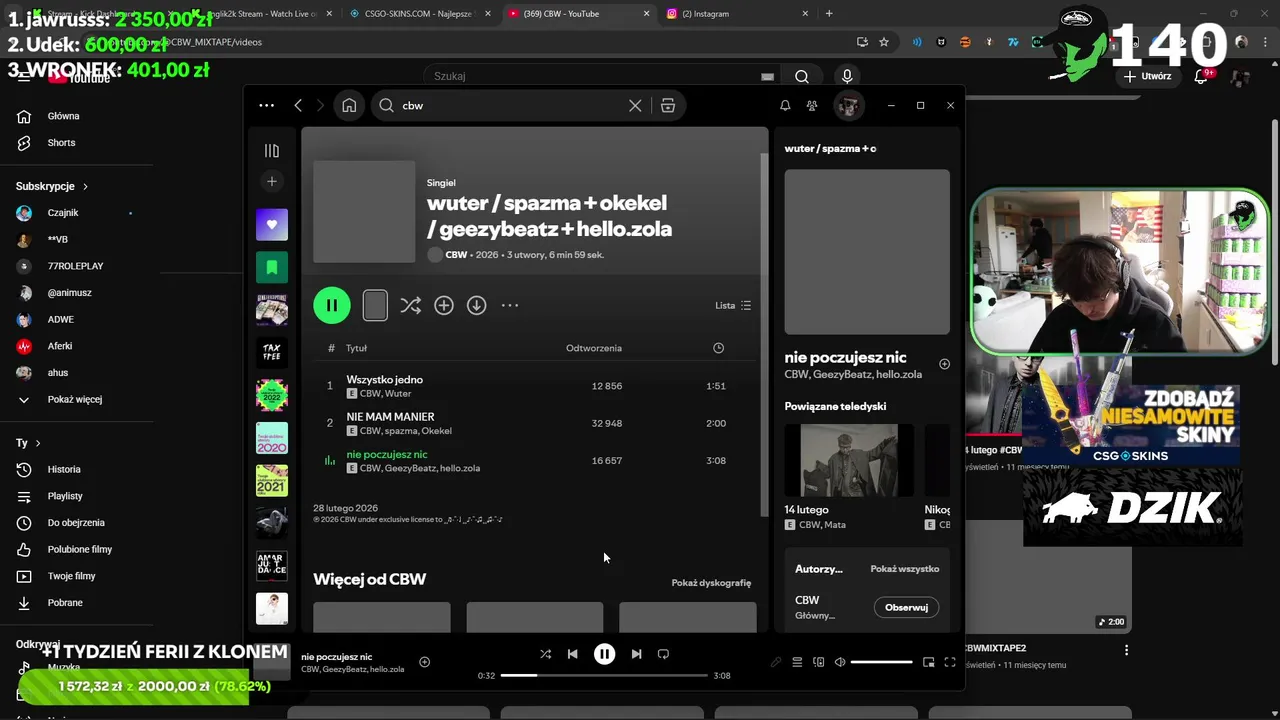Open the Tax Free playlist in sidebar
The image size is (1280, 720).
point(271,352)
